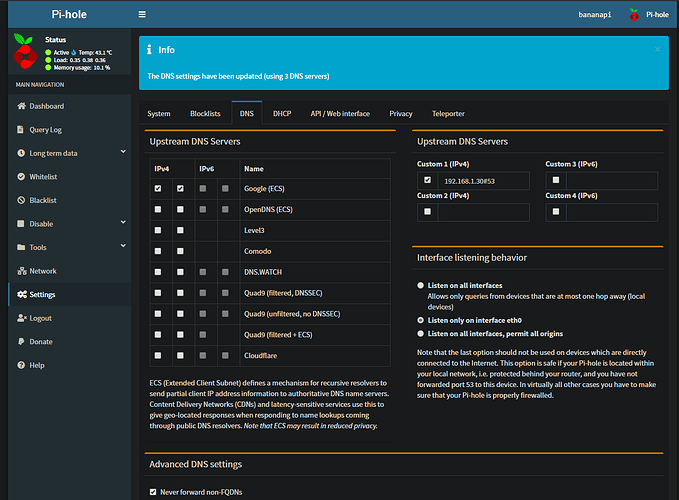This screenshot has height=500, width=679.
Task: Click the Blacklist ban icon
Action: coord(21,200)
